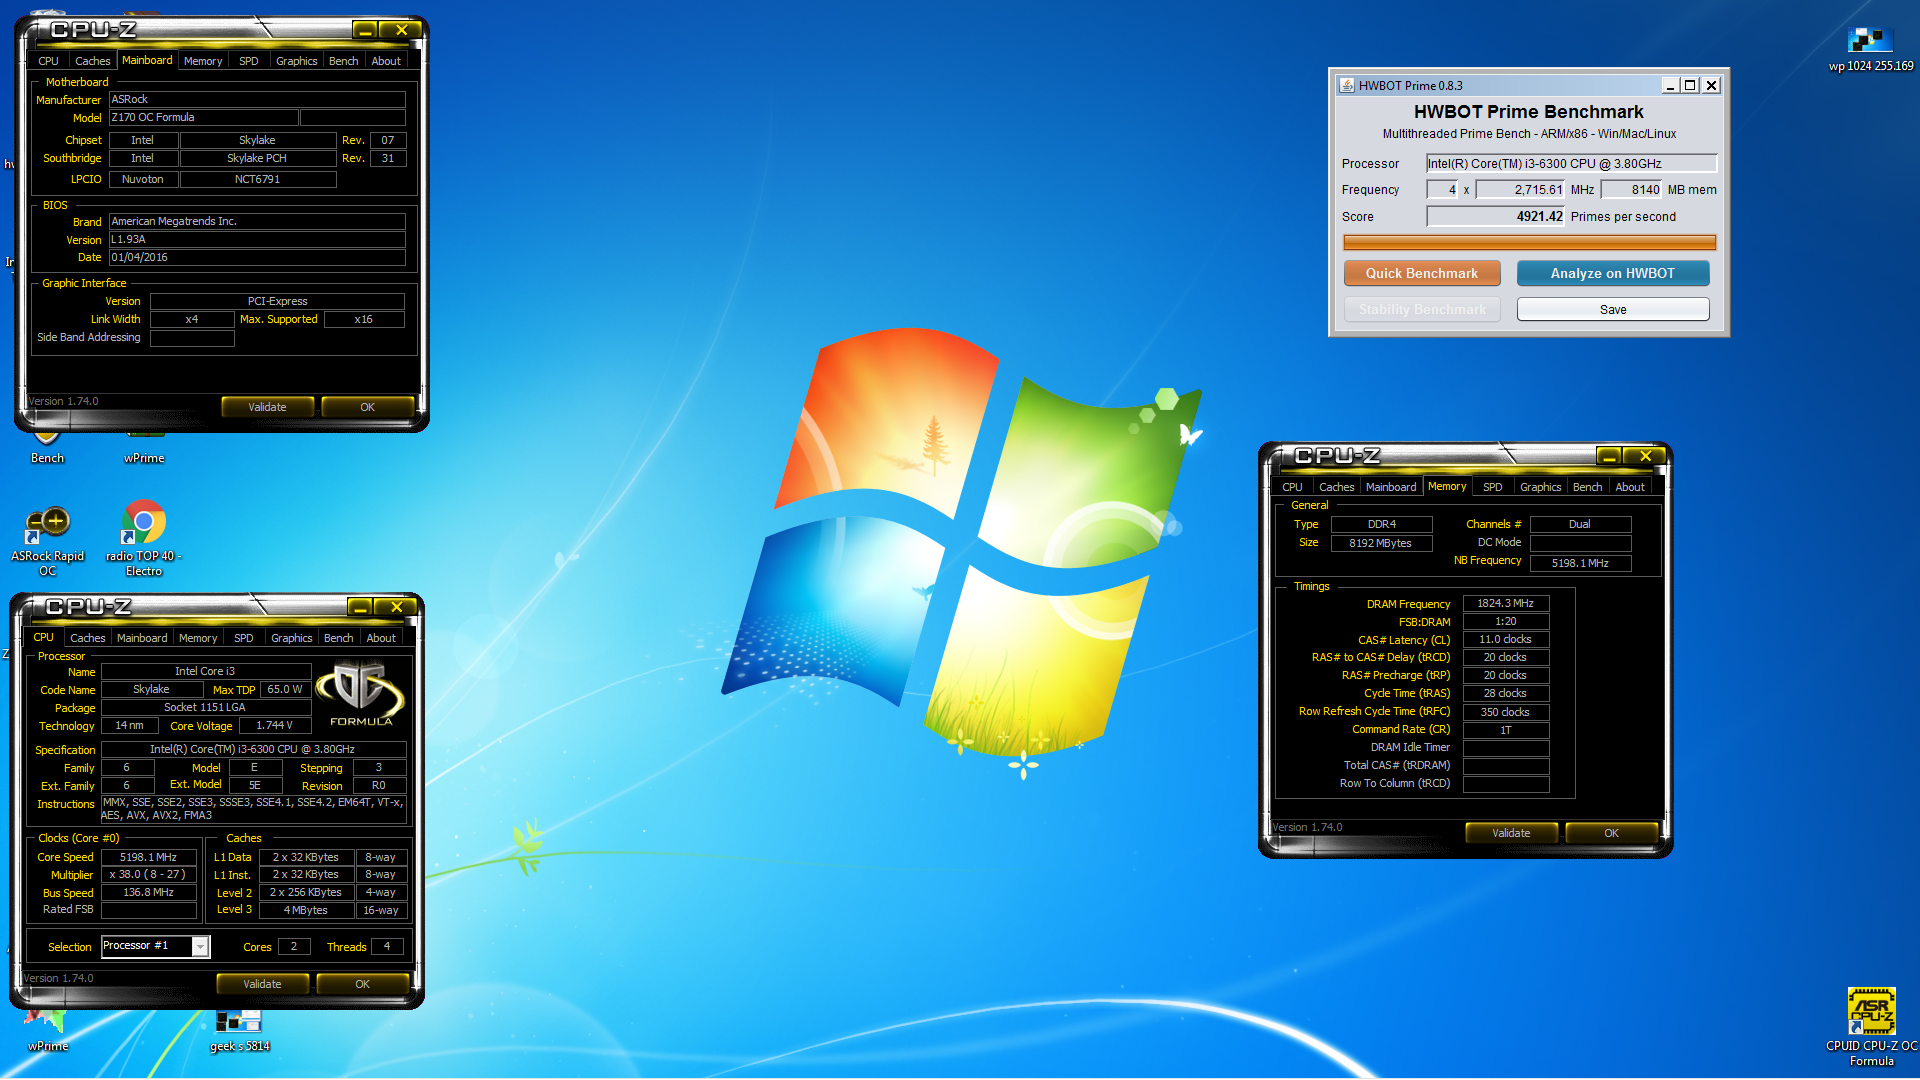Click the Core Voltage value 1.744 V
The image size is (1920, 1080).
pyautogui.click(x=274, y=725)
